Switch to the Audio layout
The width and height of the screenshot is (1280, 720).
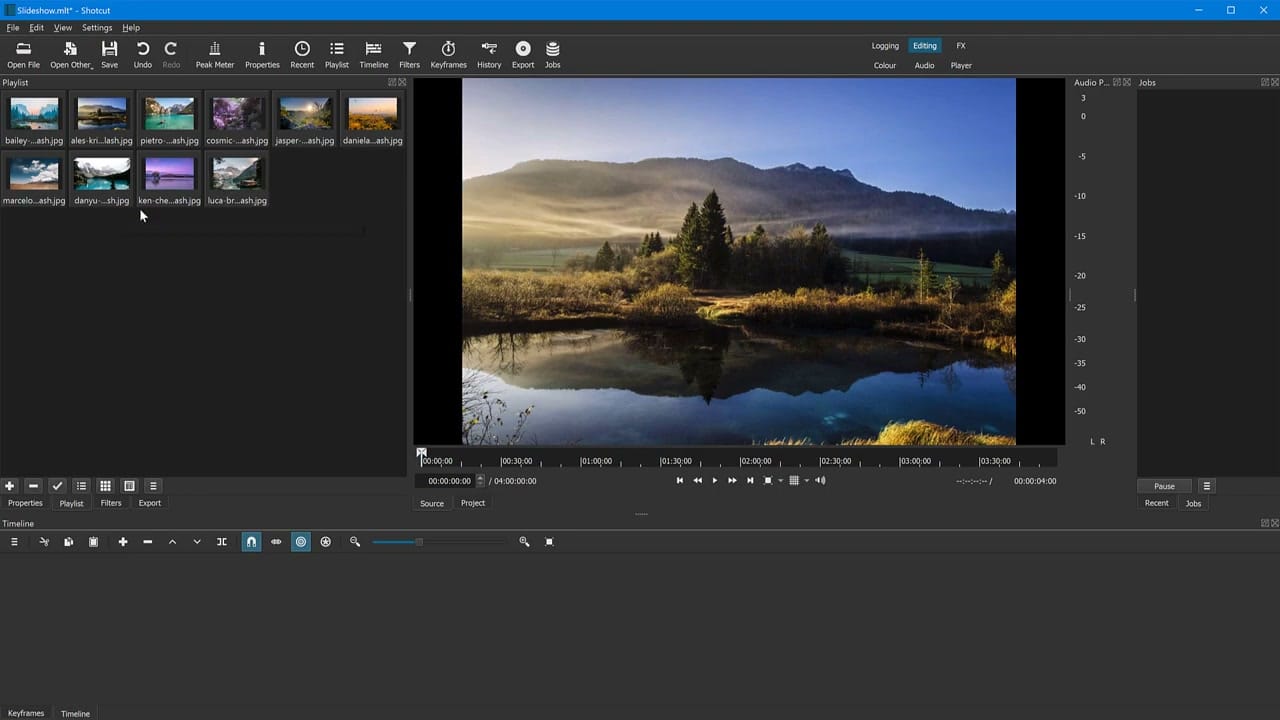[x=924, y=65]
